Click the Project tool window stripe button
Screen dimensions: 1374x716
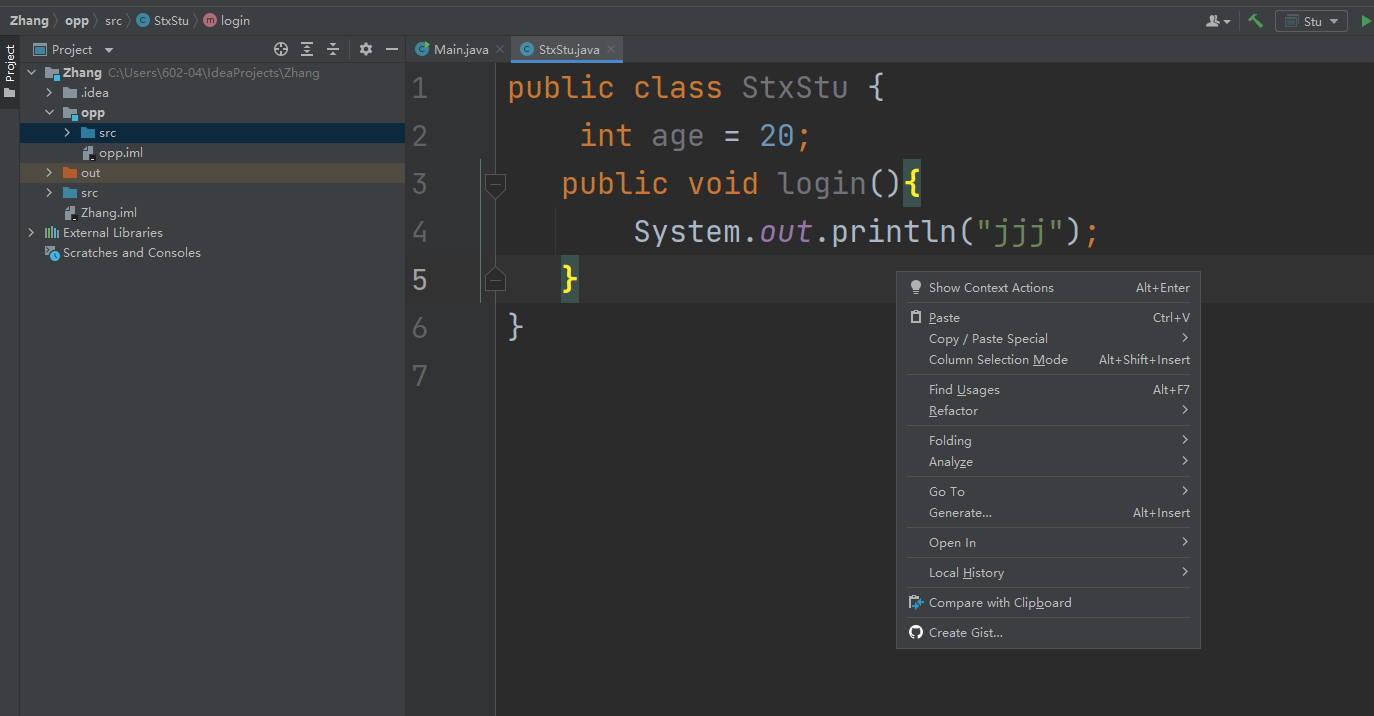(x=10, y=70)
